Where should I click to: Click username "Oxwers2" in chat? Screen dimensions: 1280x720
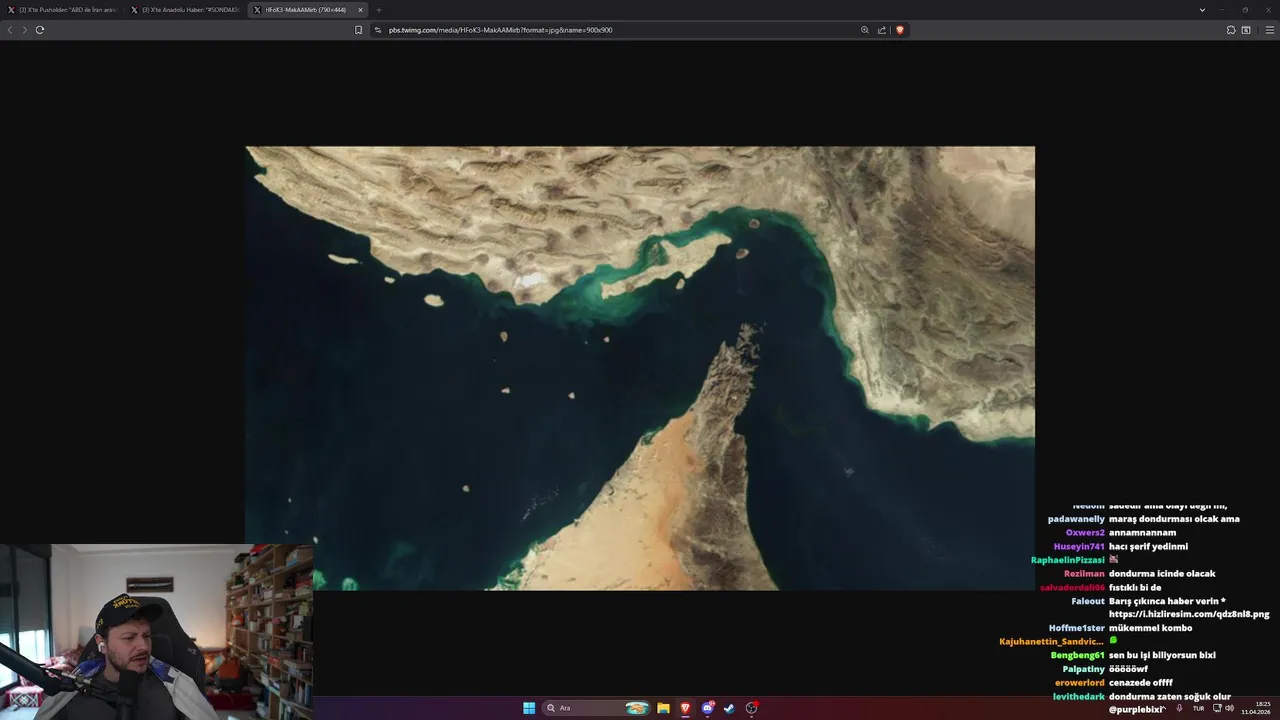(1085, 533)
